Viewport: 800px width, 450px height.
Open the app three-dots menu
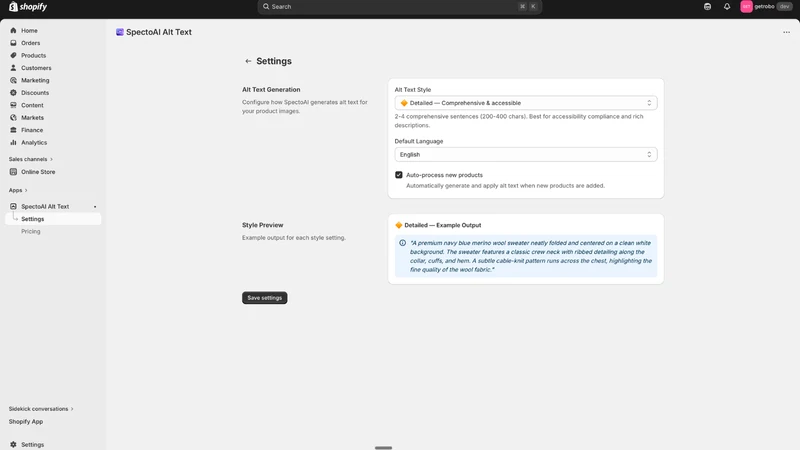786,32
